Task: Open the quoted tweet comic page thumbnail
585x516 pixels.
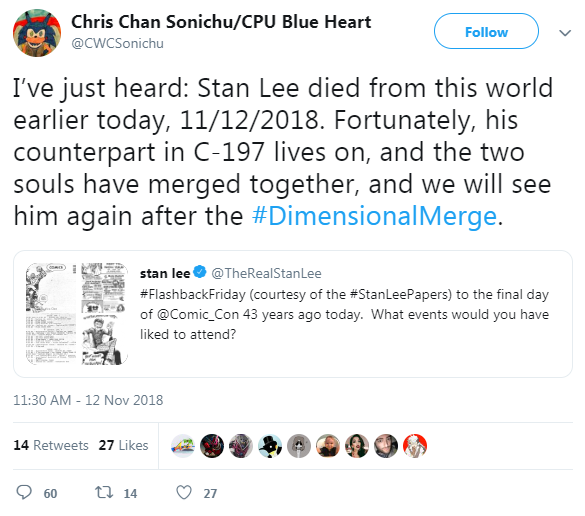Action: tap(77, 313)
